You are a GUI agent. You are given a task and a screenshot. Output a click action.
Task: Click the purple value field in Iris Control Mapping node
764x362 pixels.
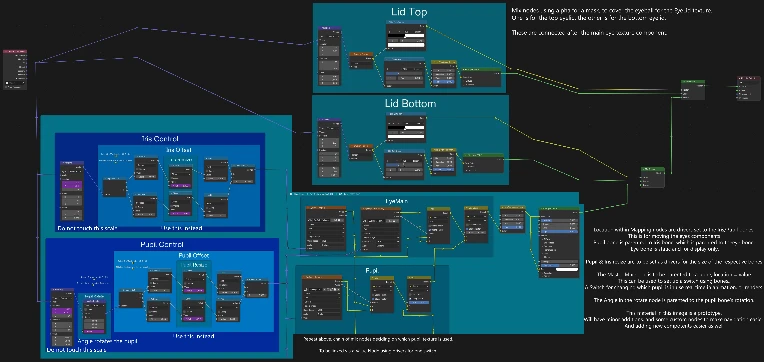coord(72,186)
